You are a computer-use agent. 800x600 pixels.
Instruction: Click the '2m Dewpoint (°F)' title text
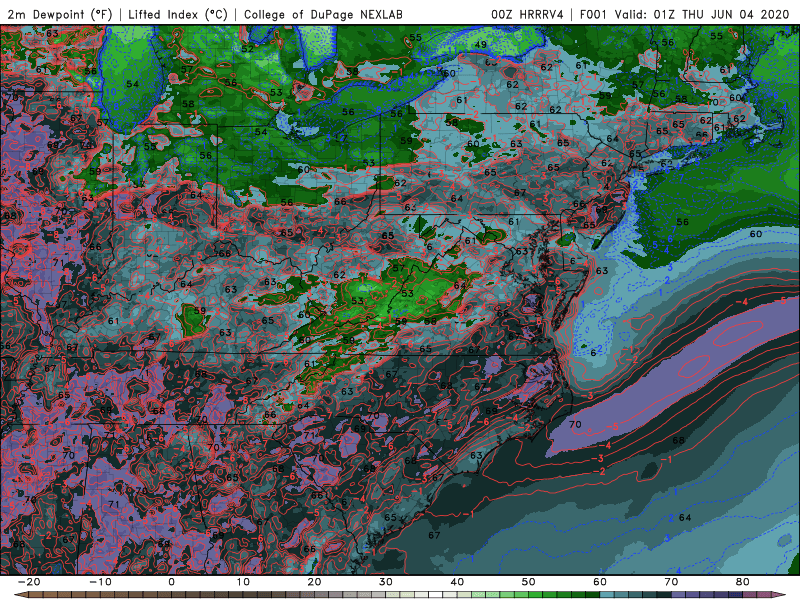60,14
